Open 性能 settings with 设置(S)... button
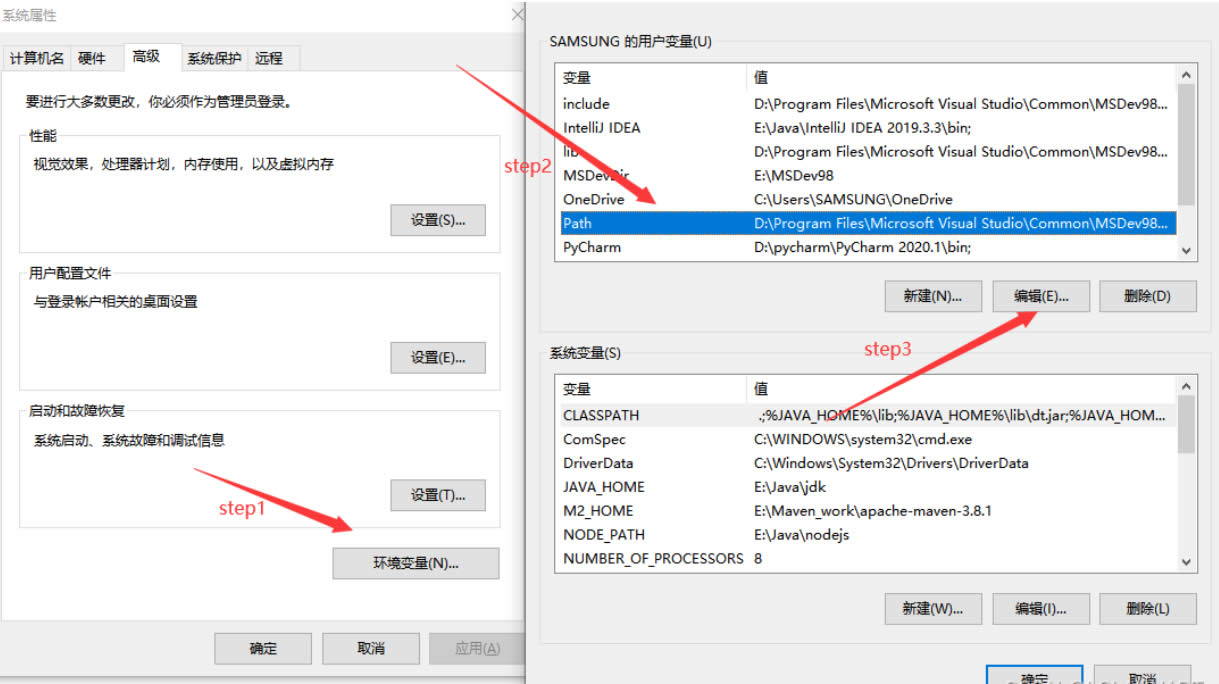Viewport: 1219px width, 684px height. pos(437,220)
